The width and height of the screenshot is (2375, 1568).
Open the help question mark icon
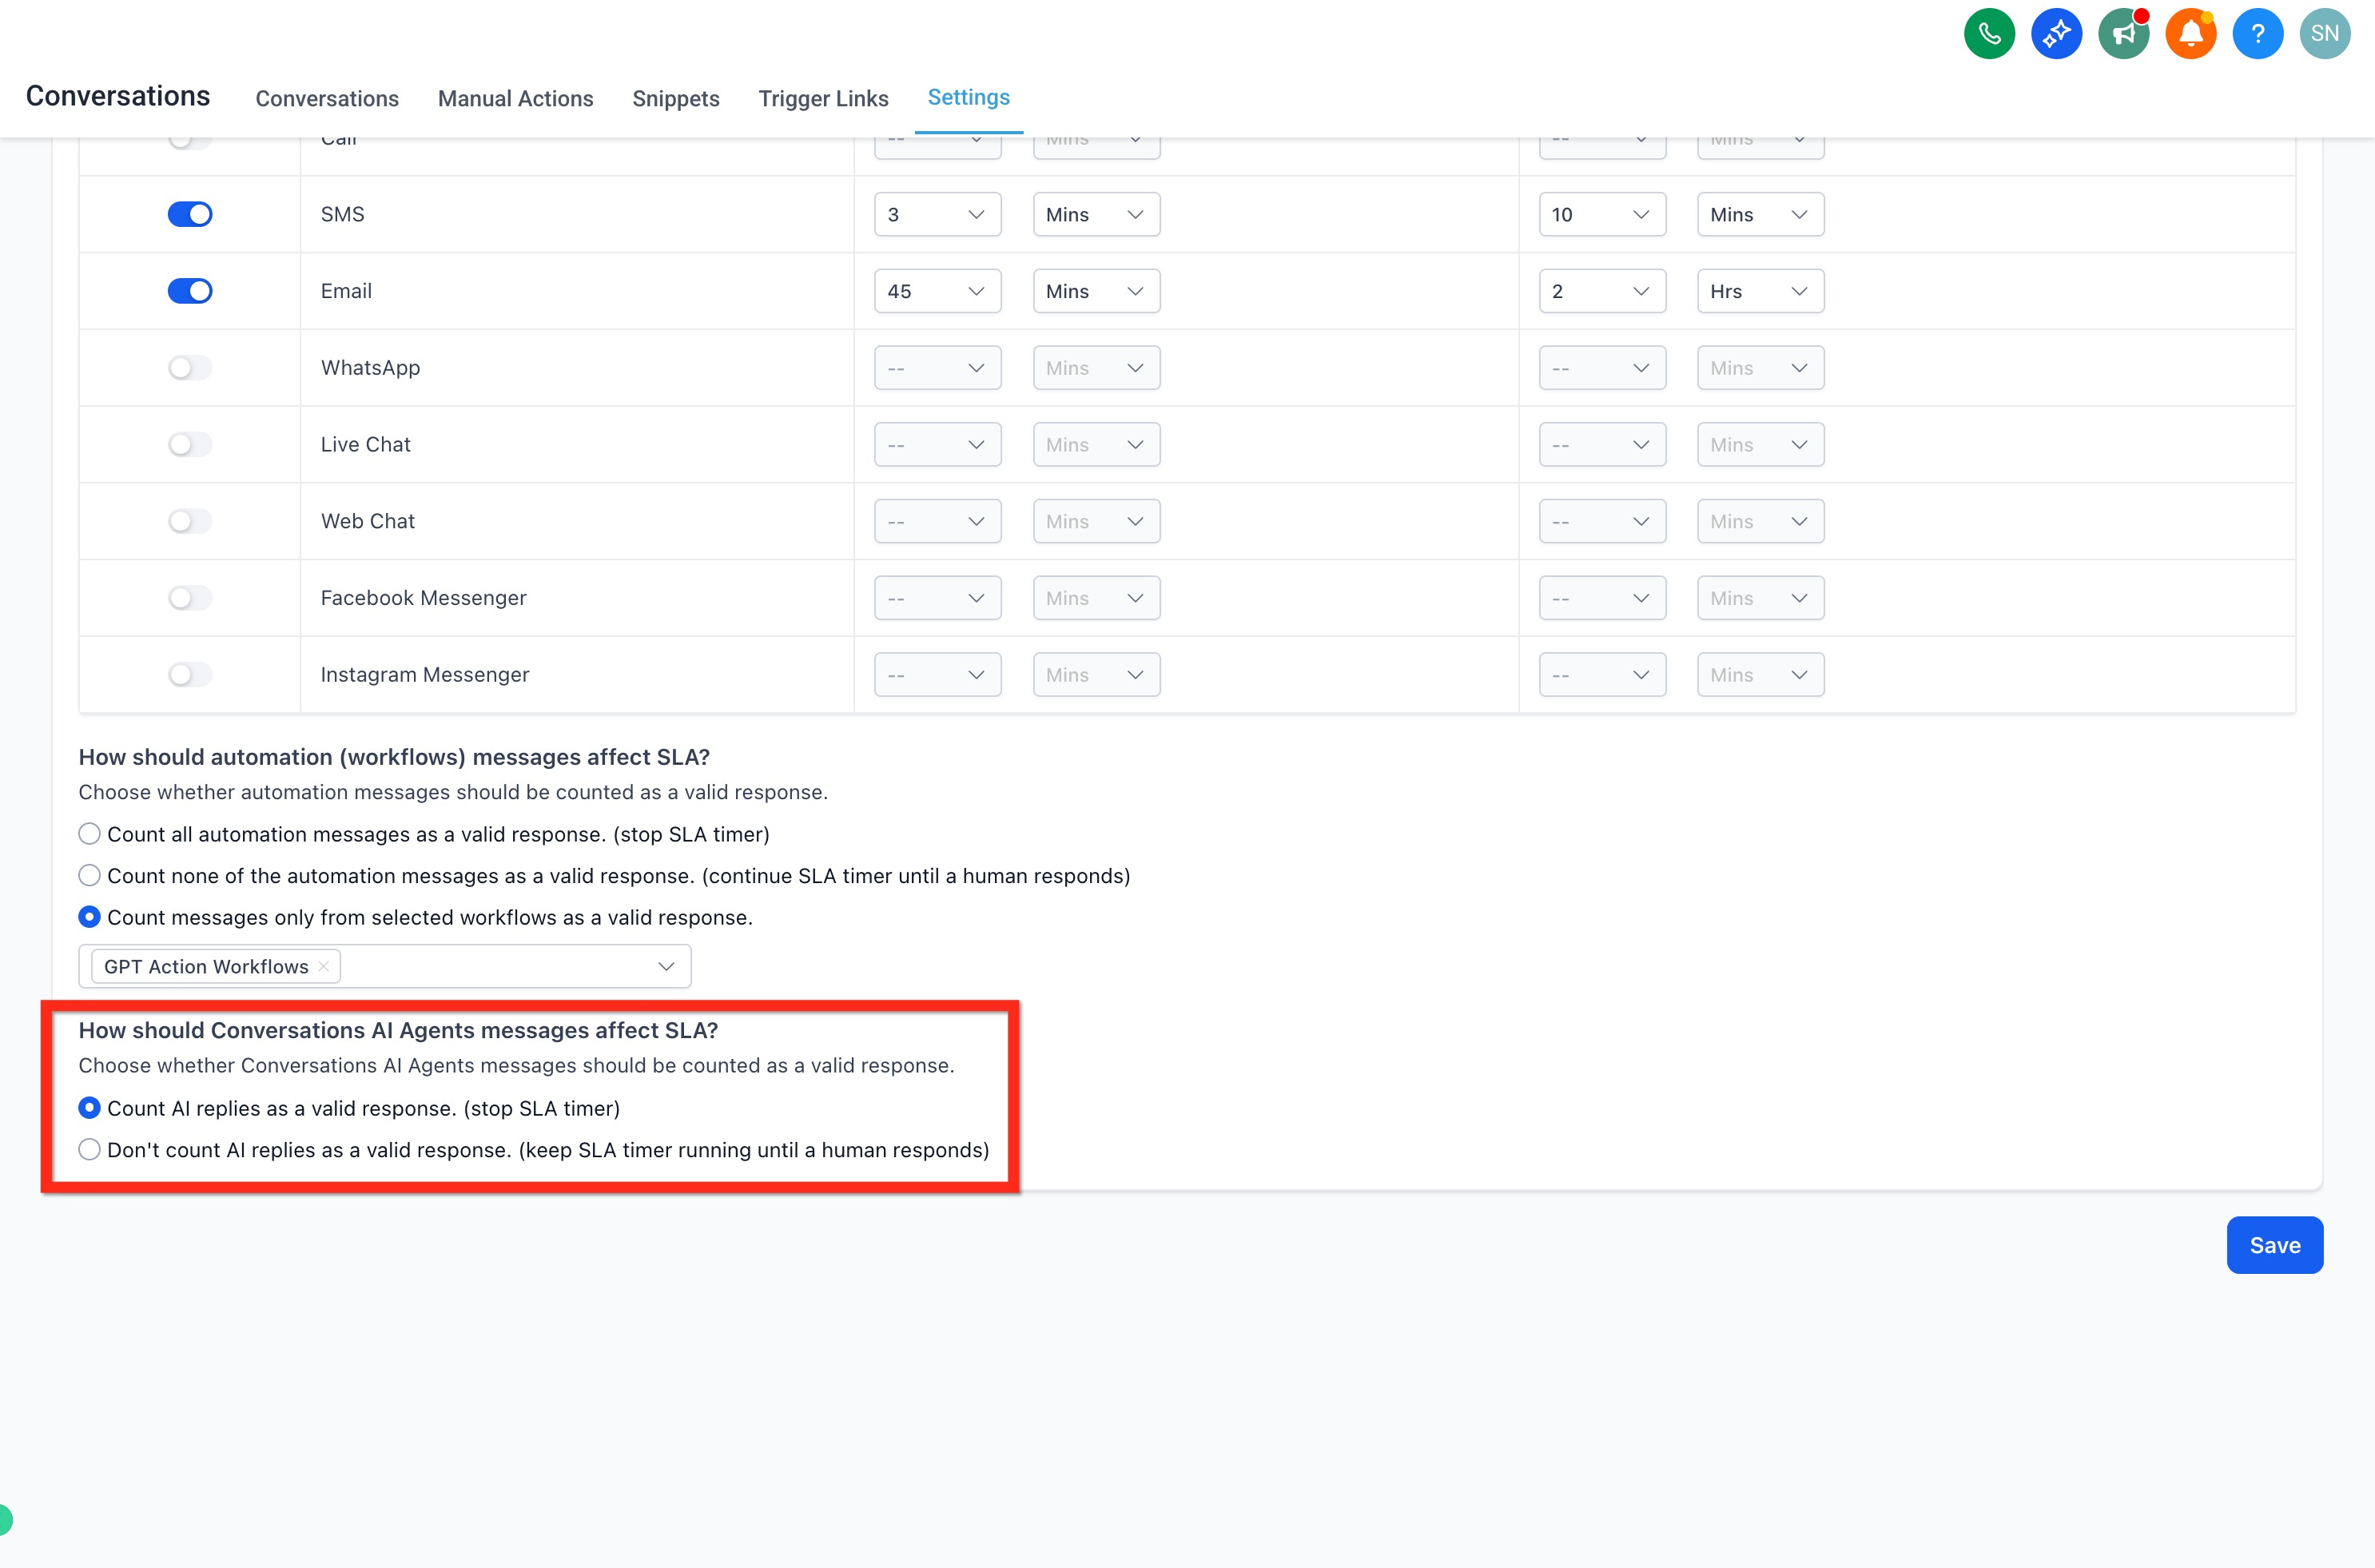[x=2257, y=34]
